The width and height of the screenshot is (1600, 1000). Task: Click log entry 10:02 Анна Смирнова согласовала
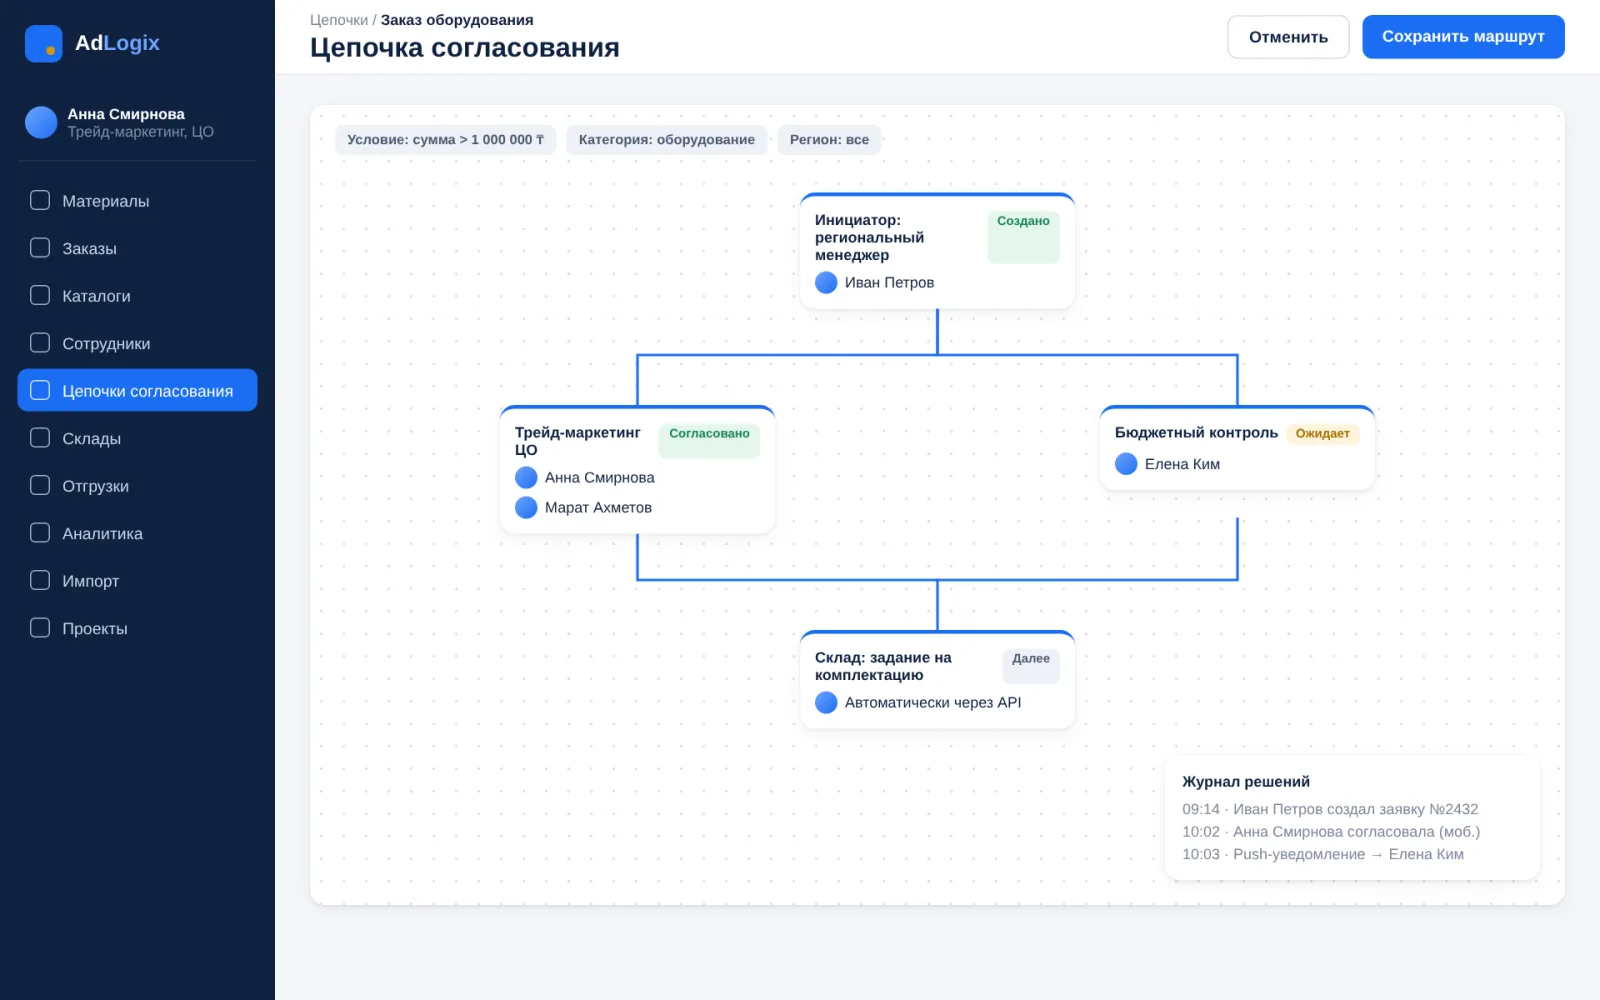pos(1331,832)
